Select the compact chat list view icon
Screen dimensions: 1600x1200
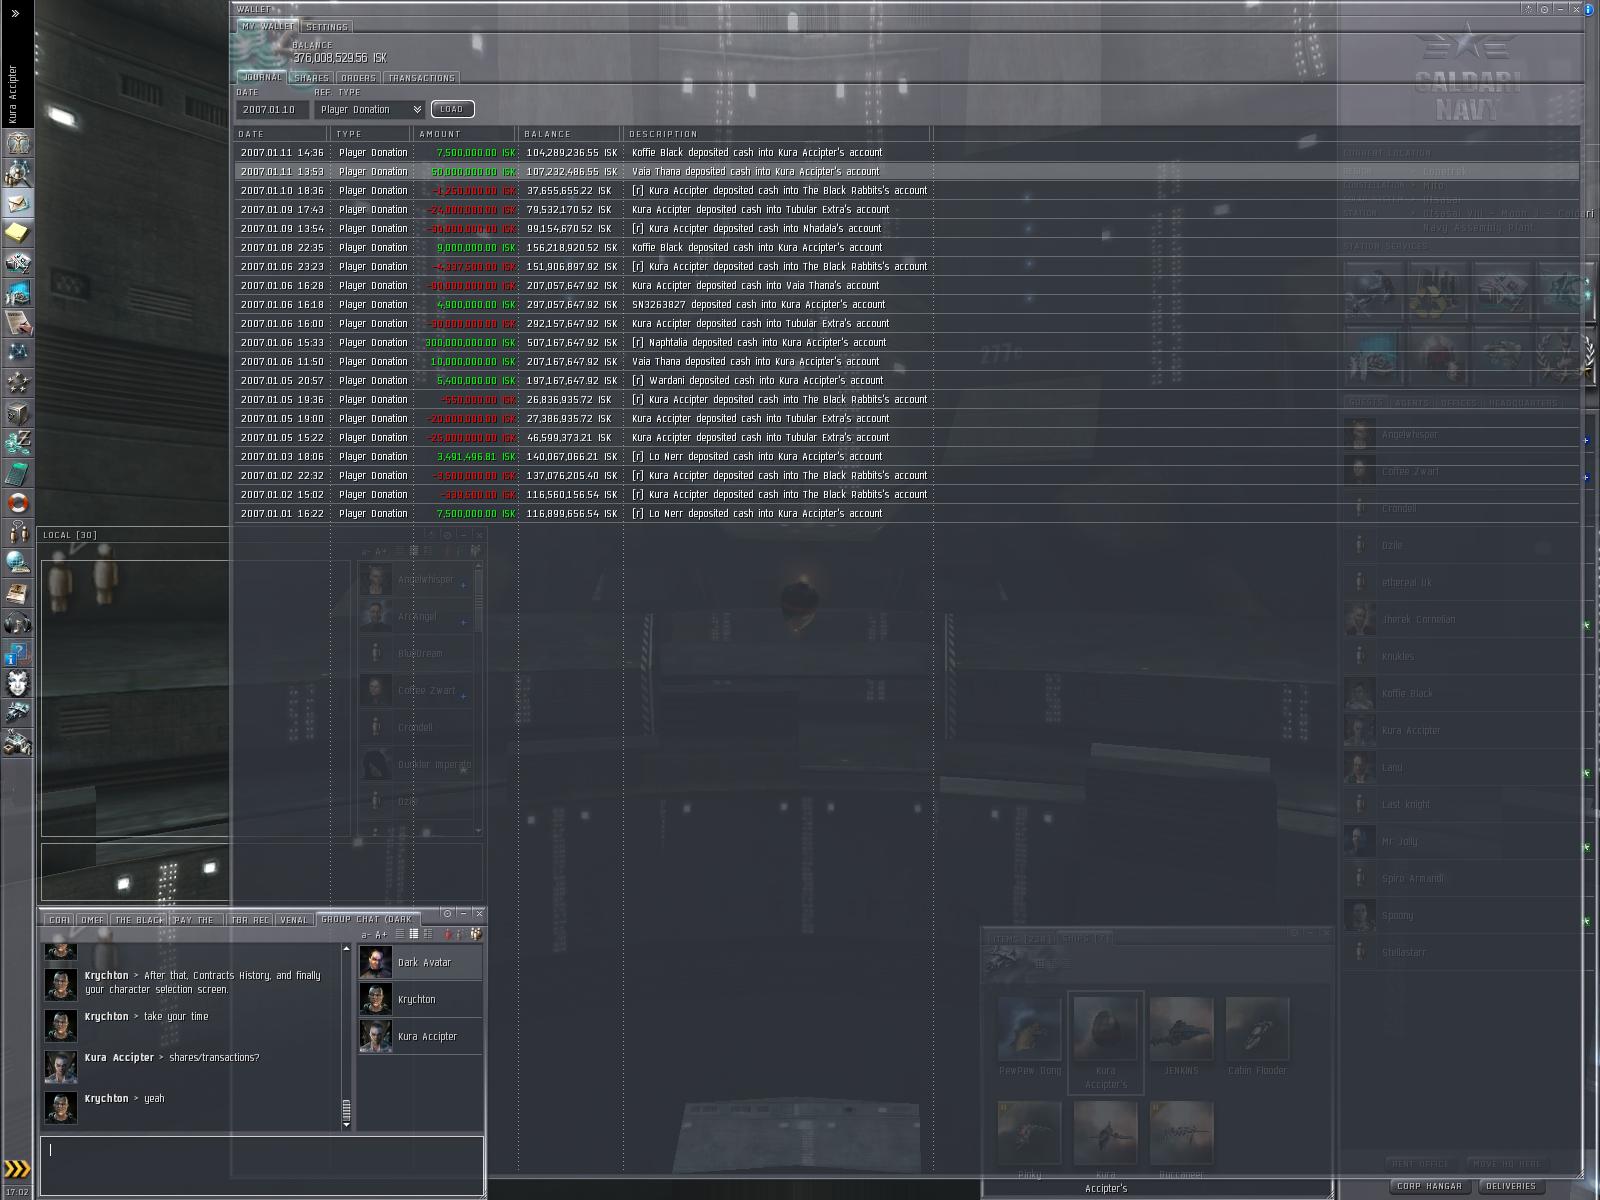399,934
